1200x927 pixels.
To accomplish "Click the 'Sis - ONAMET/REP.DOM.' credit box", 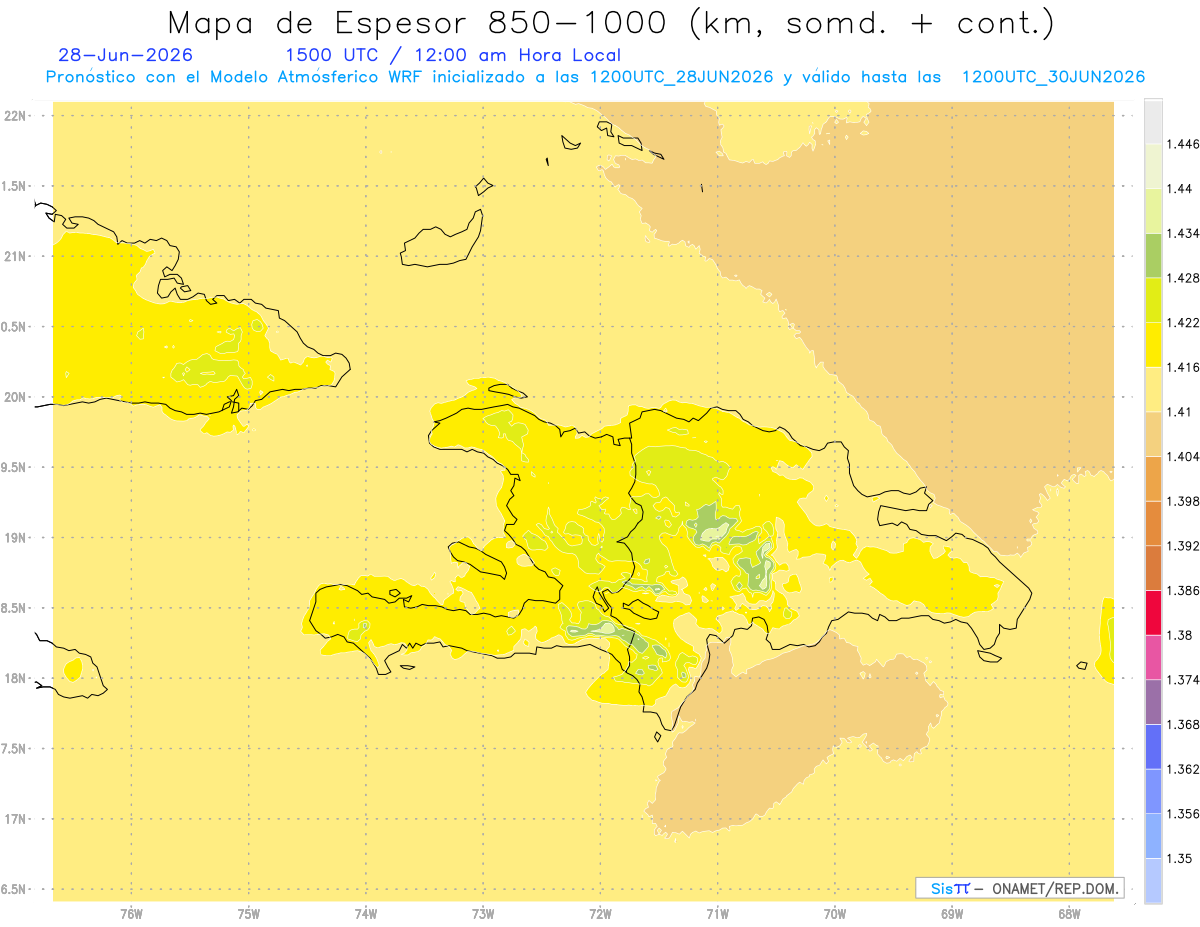I will [x=1020, y=888].
